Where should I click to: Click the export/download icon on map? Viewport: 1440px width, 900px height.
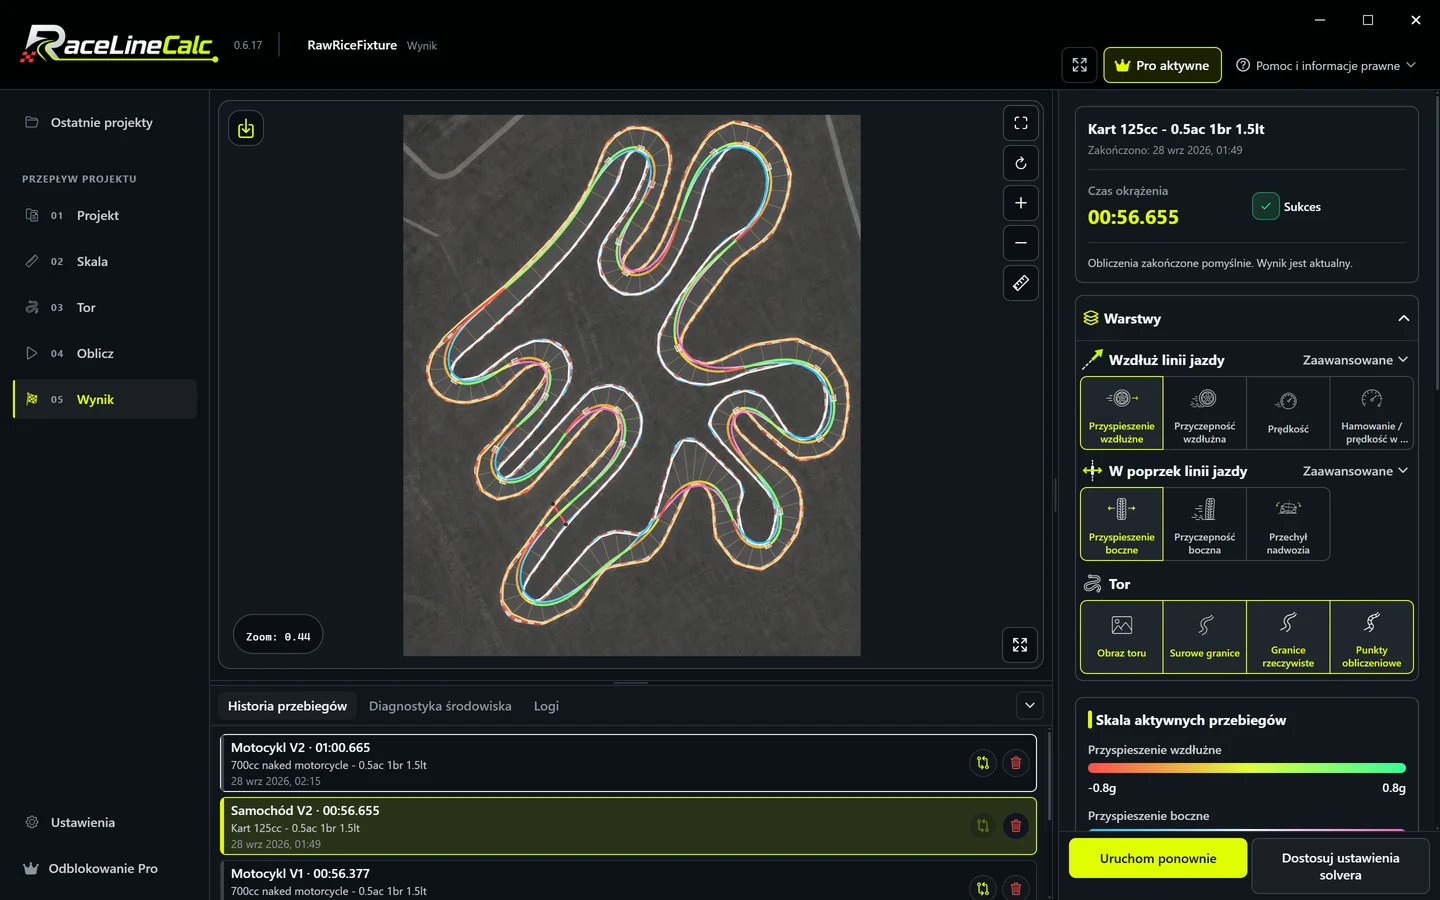coord(246,128)
